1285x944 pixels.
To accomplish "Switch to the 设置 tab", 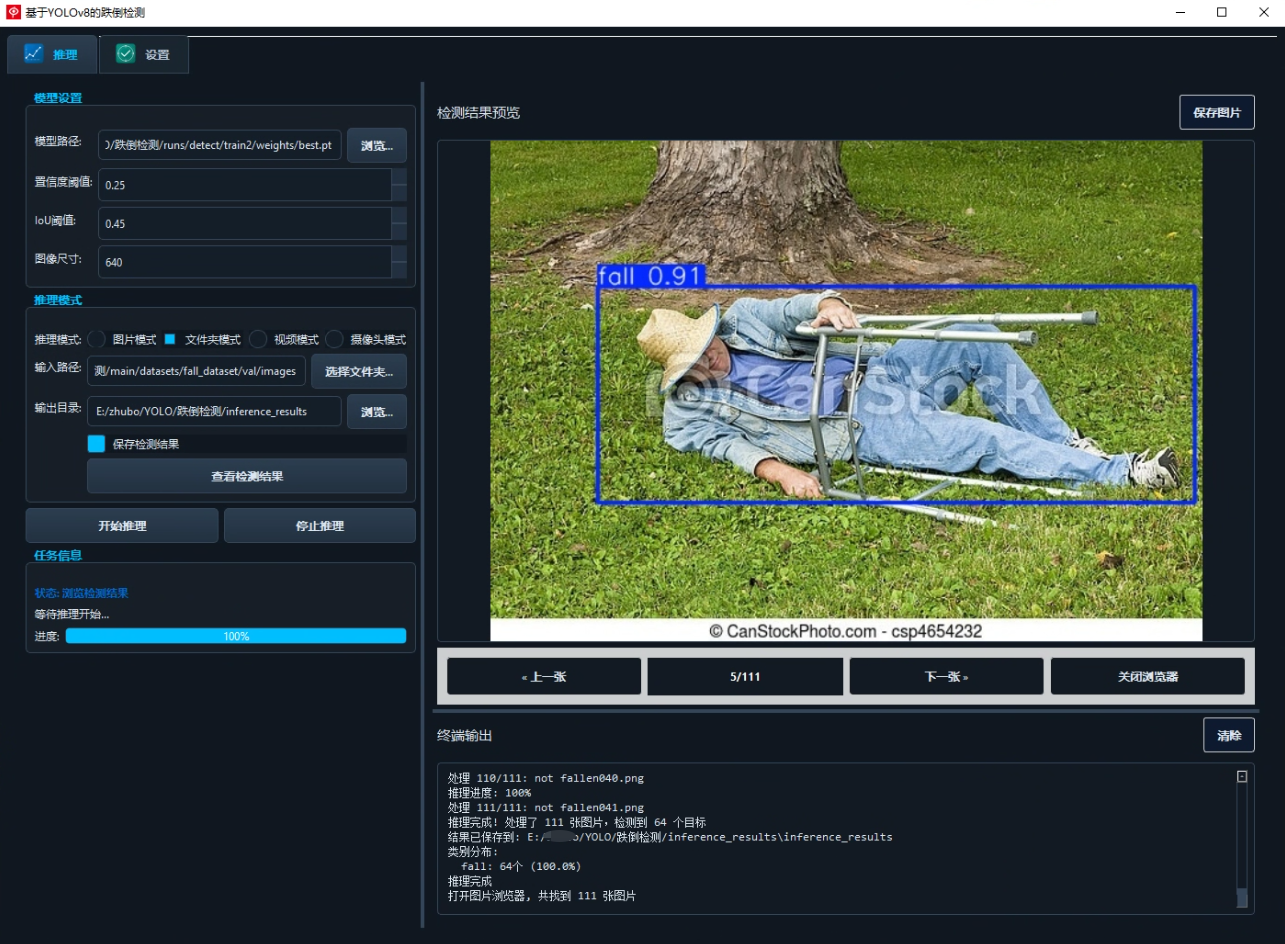I will click(x=144, y=54).
